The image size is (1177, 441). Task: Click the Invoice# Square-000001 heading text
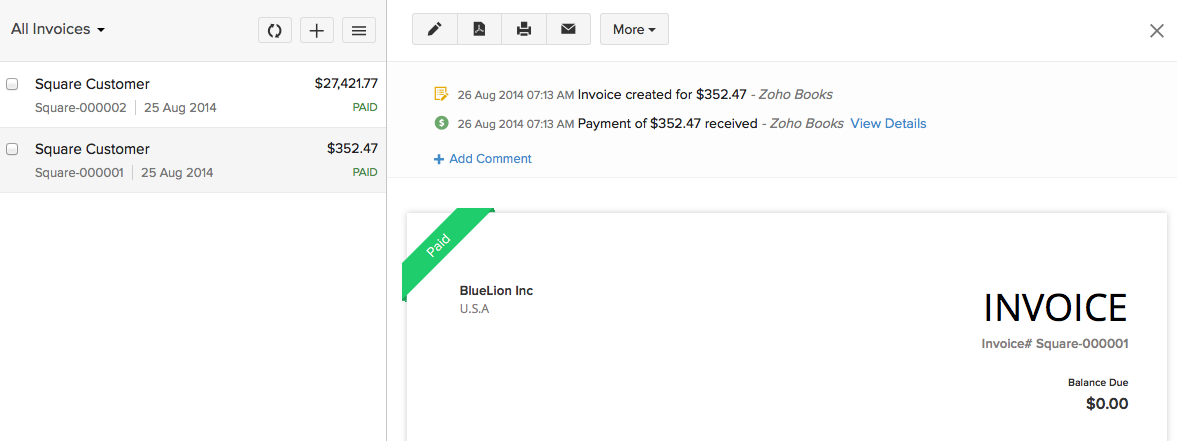(1055, 344)
